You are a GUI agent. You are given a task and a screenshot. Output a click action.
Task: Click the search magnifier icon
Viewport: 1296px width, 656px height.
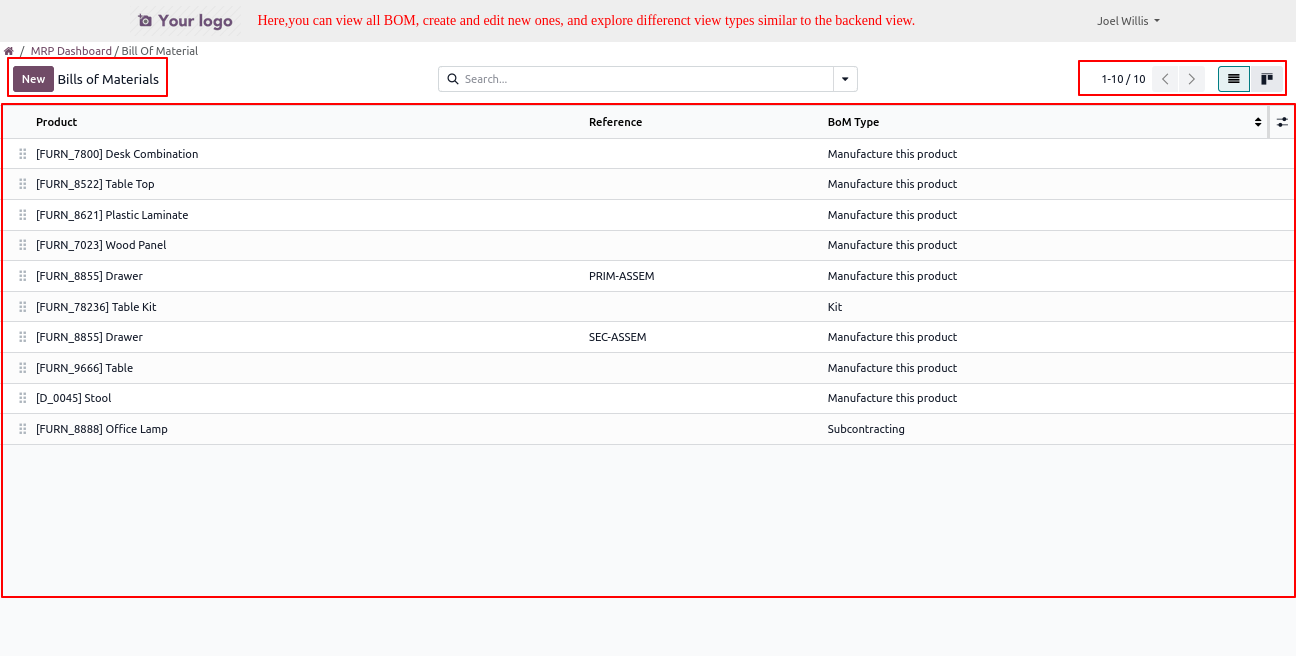click(x=452, y=79)
